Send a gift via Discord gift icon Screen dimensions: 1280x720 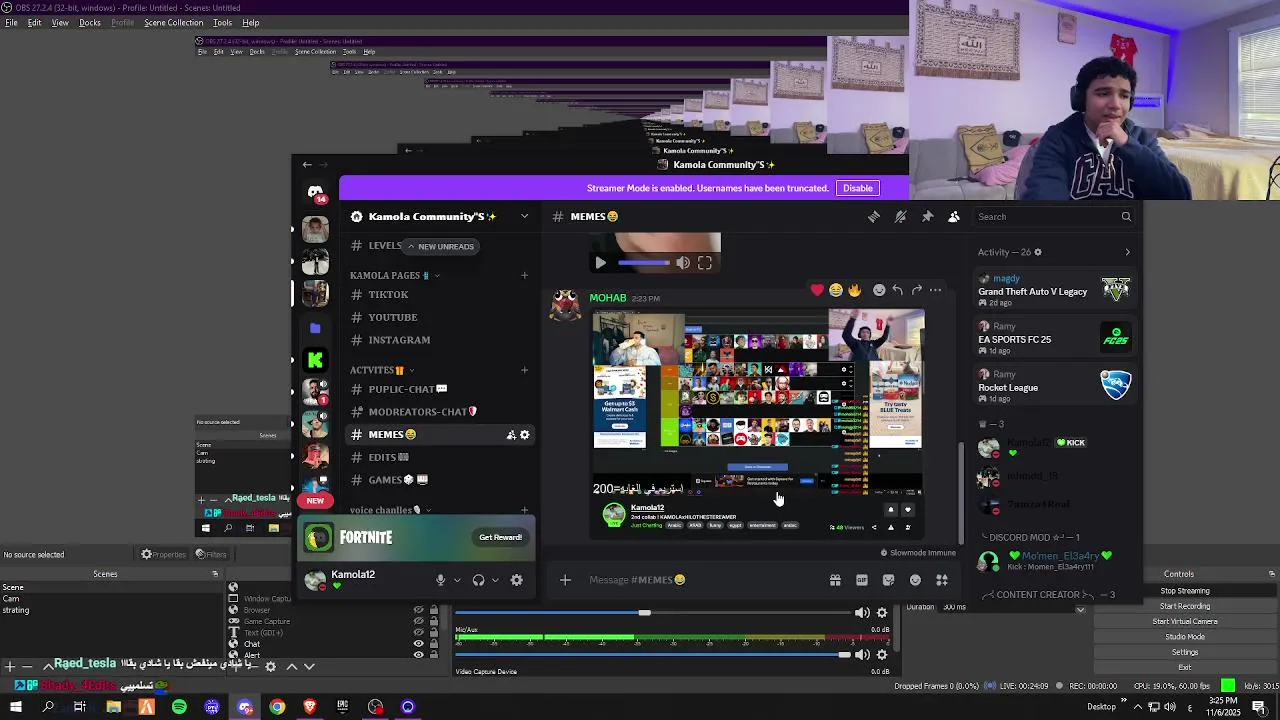(835, 580)
